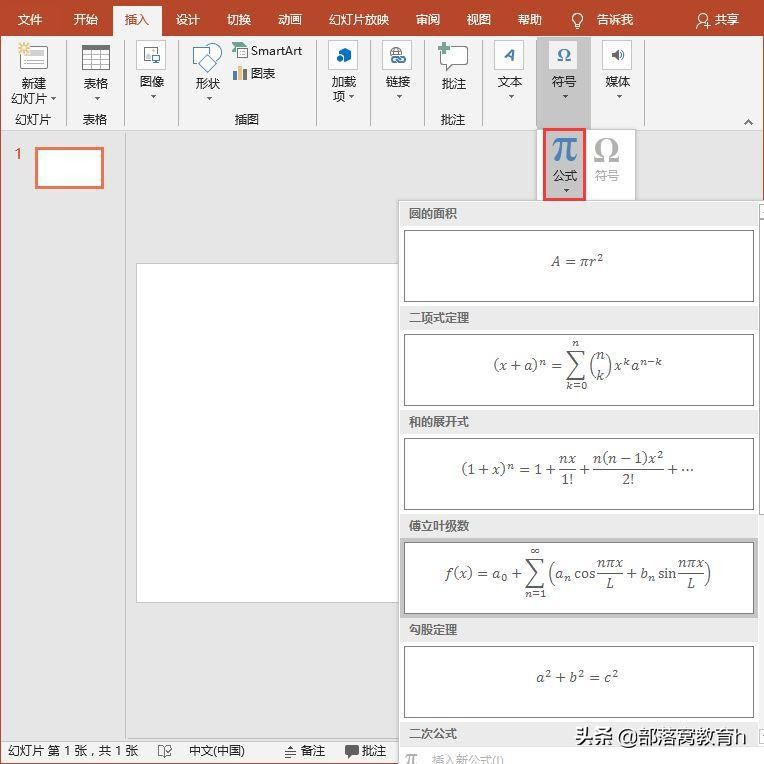This screenshot has width=764, height=764.
Task: Switch to the View (视图) tab
Action: (478, 19)
